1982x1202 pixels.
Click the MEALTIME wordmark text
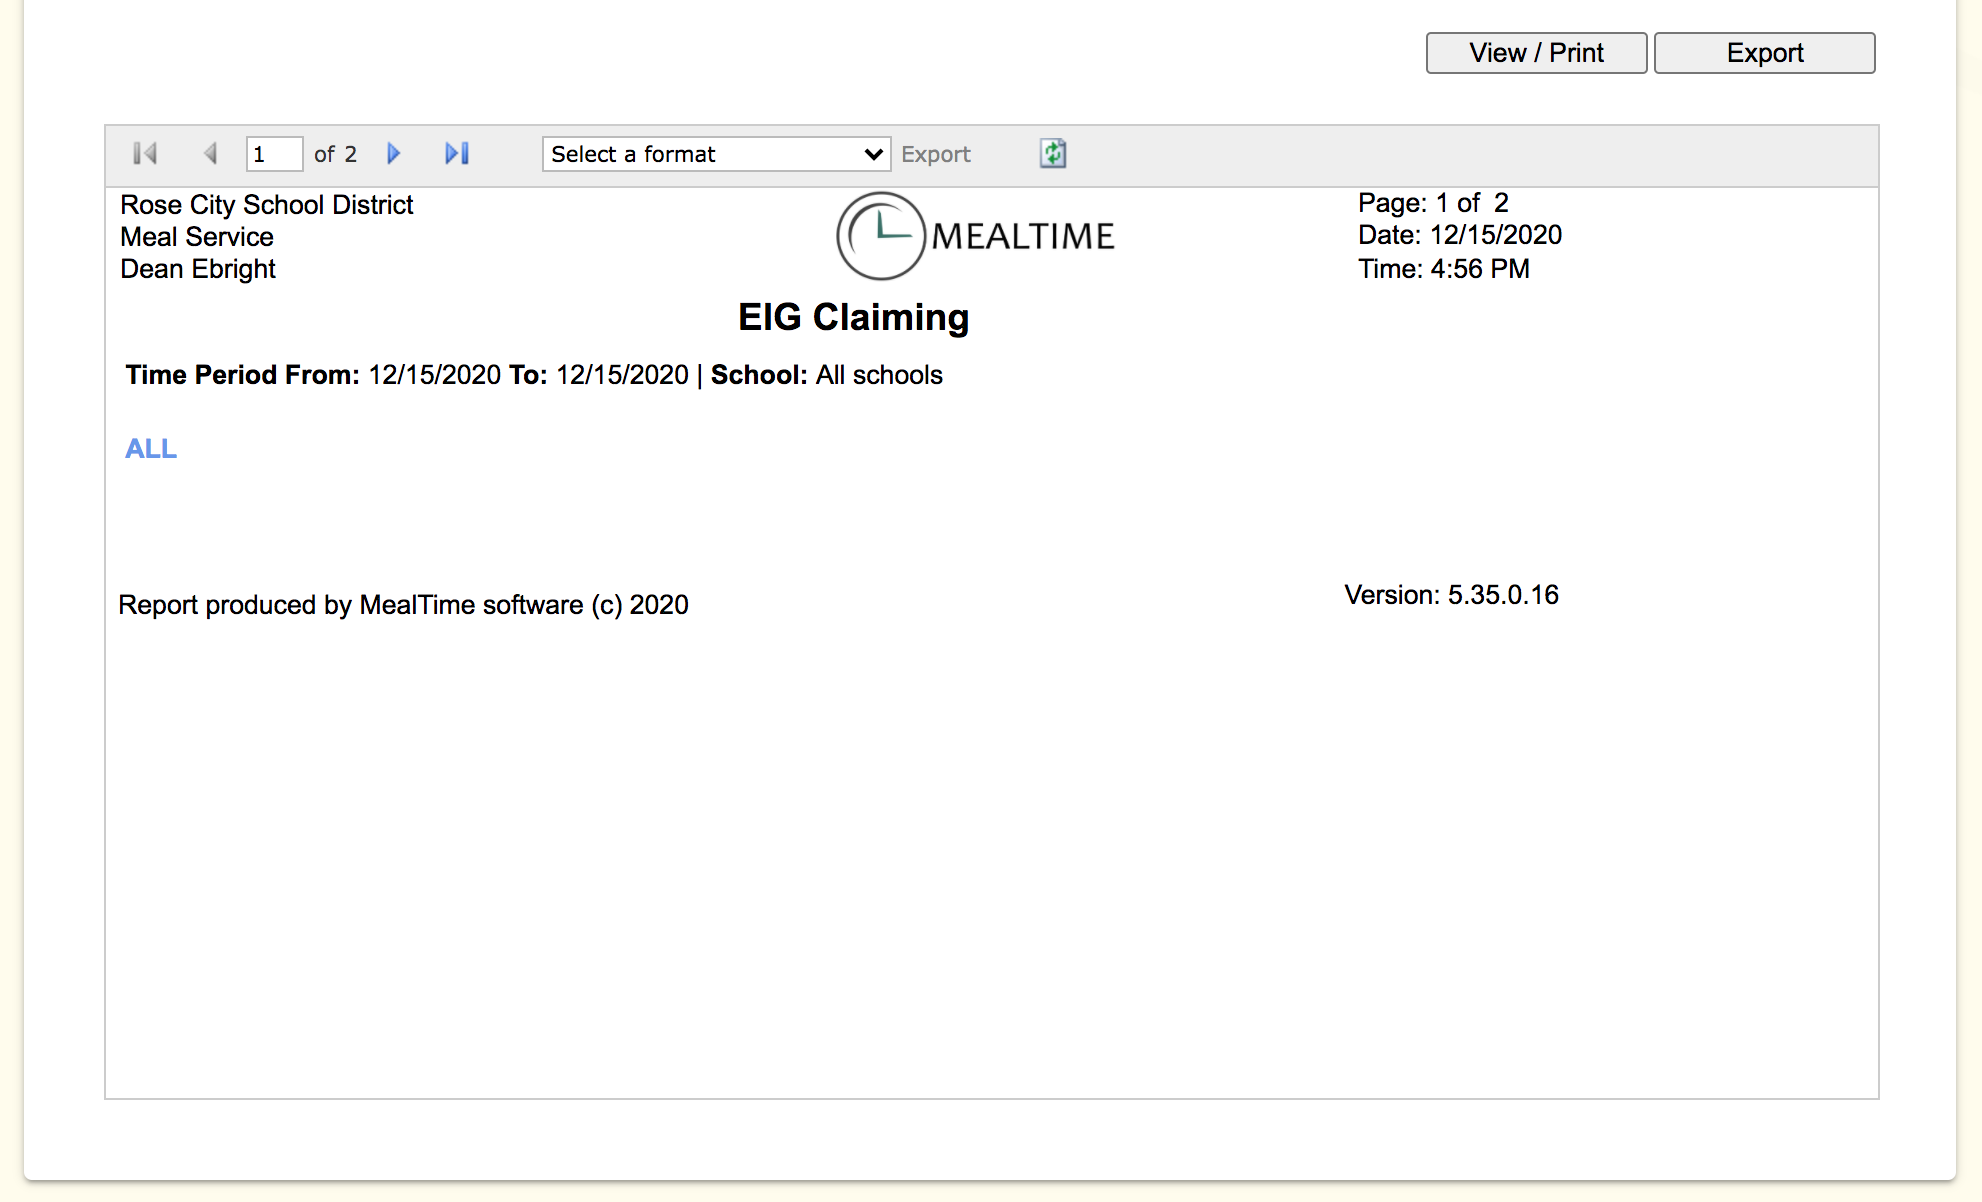pos(1022,237)
